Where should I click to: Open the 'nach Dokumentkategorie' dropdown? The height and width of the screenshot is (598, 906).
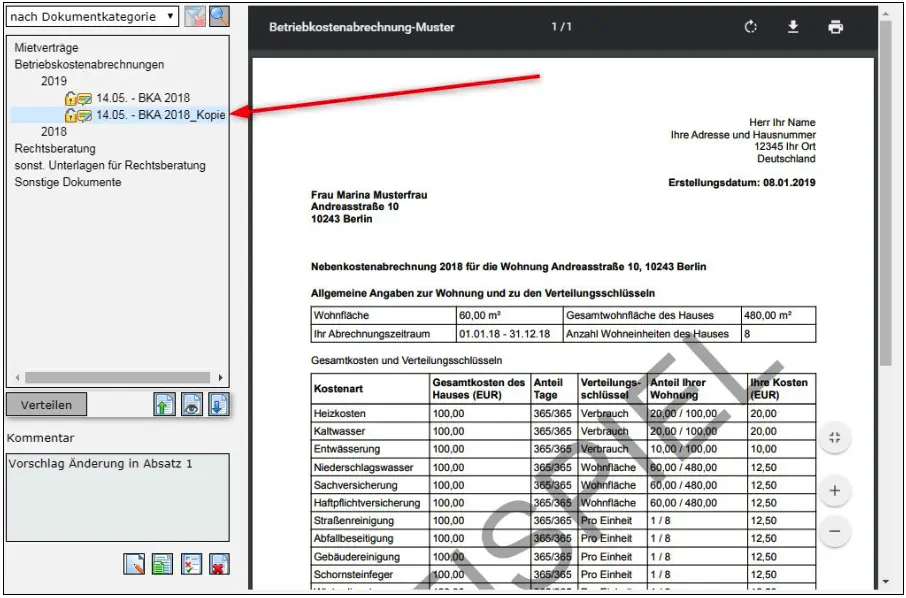point(93,16)
